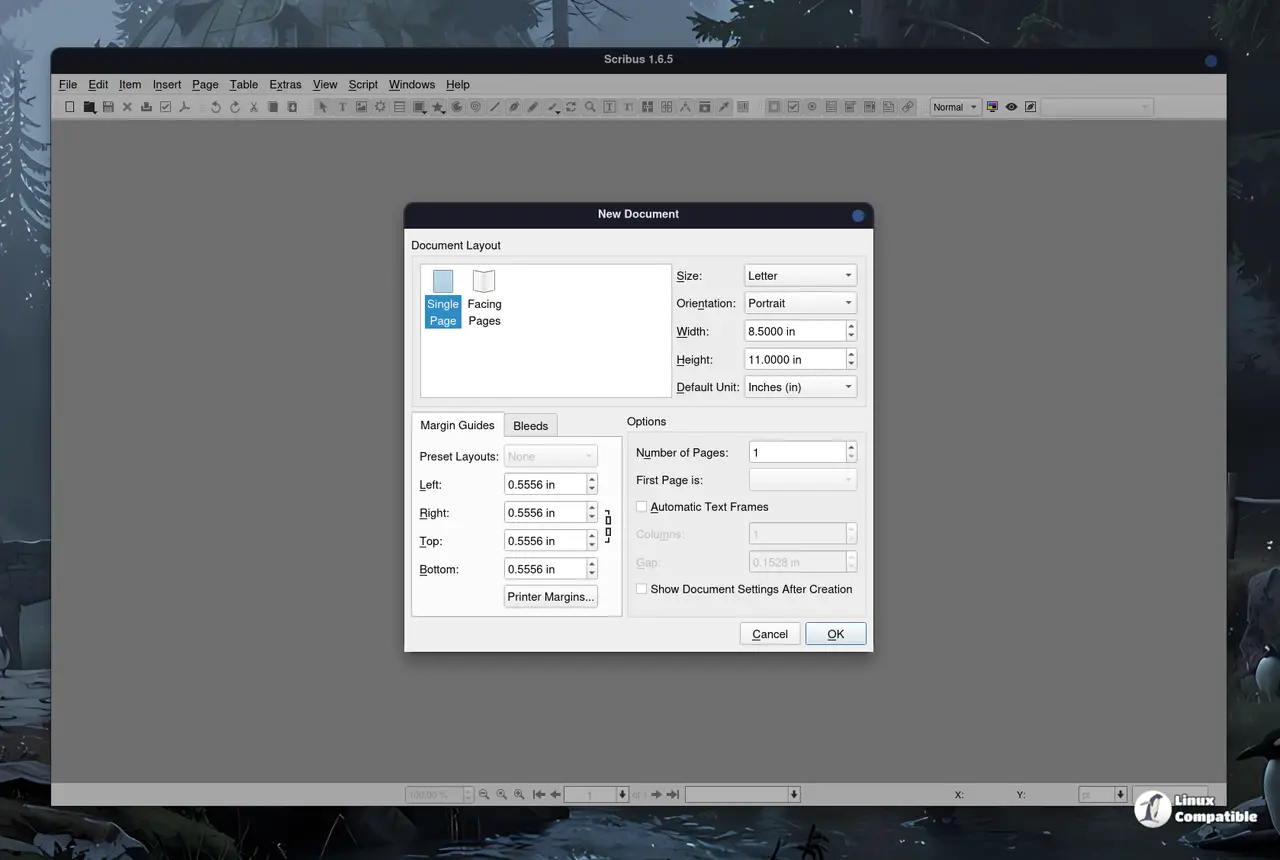
Task: Choose the Bezier Curve pen tool
Action: 514,107
